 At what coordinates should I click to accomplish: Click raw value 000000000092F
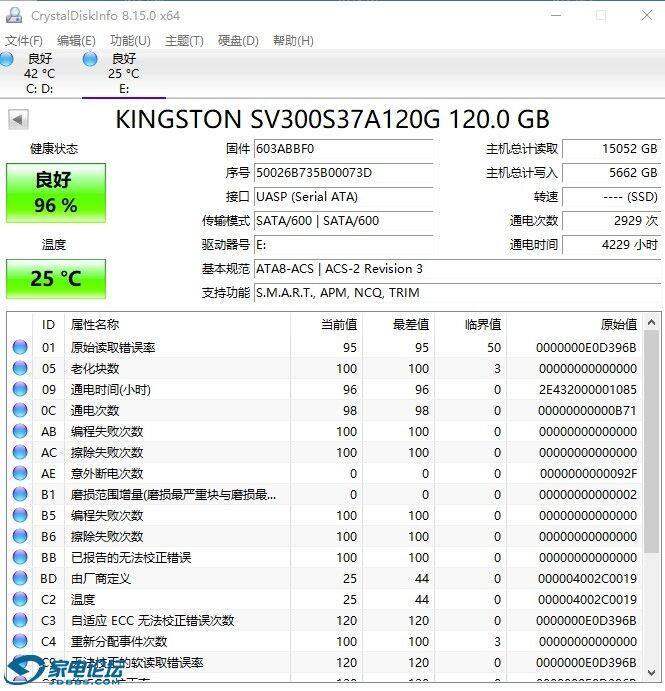click(588, 474)
